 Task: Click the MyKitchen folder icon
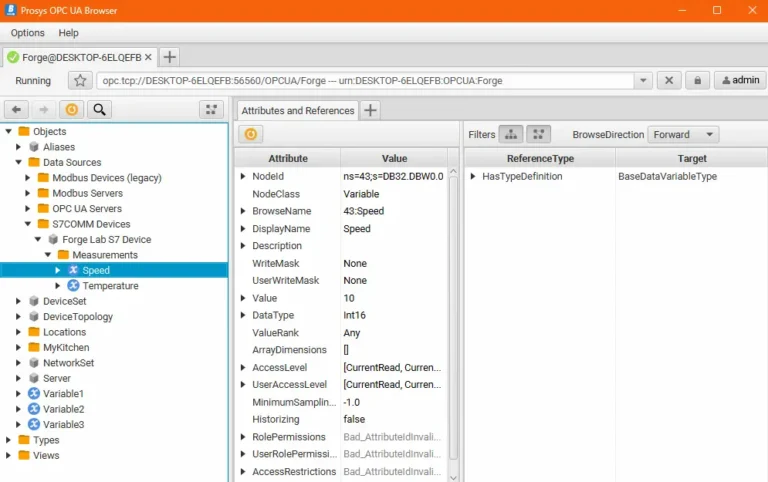tap(34, 347)
